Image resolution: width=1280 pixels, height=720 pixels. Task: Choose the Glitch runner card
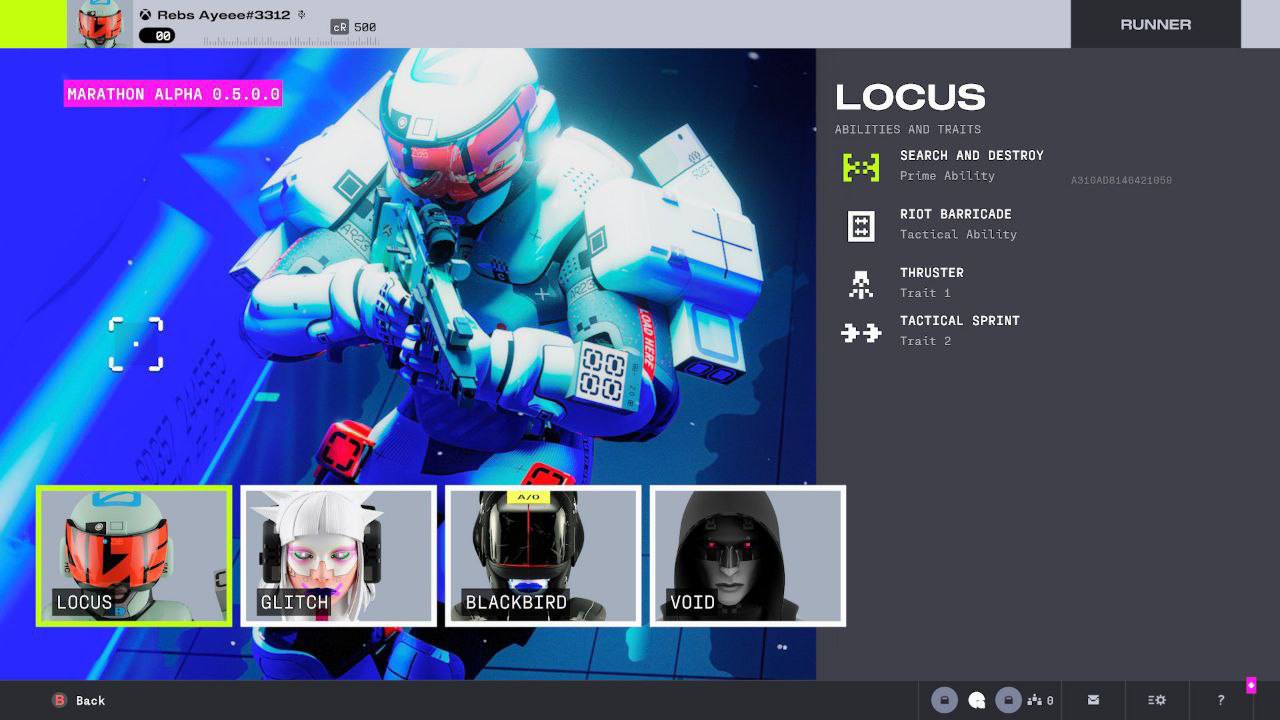[339, 556]
